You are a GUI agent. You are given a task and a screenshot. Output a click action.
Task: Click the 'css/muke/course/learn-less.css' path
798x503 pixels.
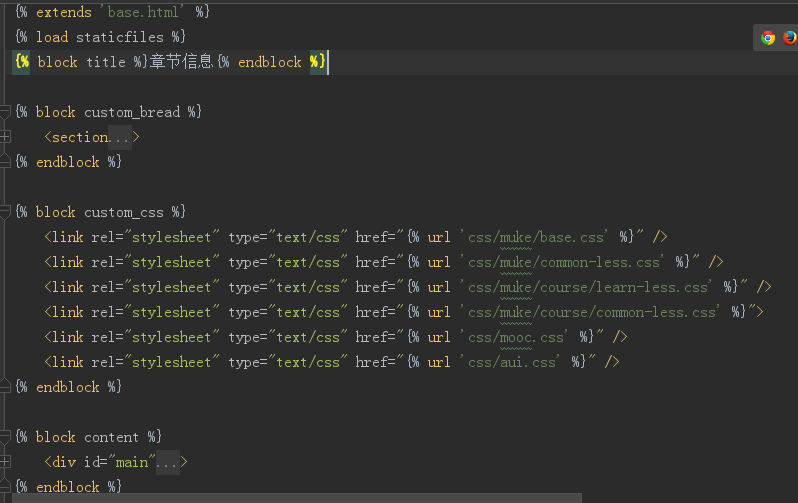click(x=586, y=287)
